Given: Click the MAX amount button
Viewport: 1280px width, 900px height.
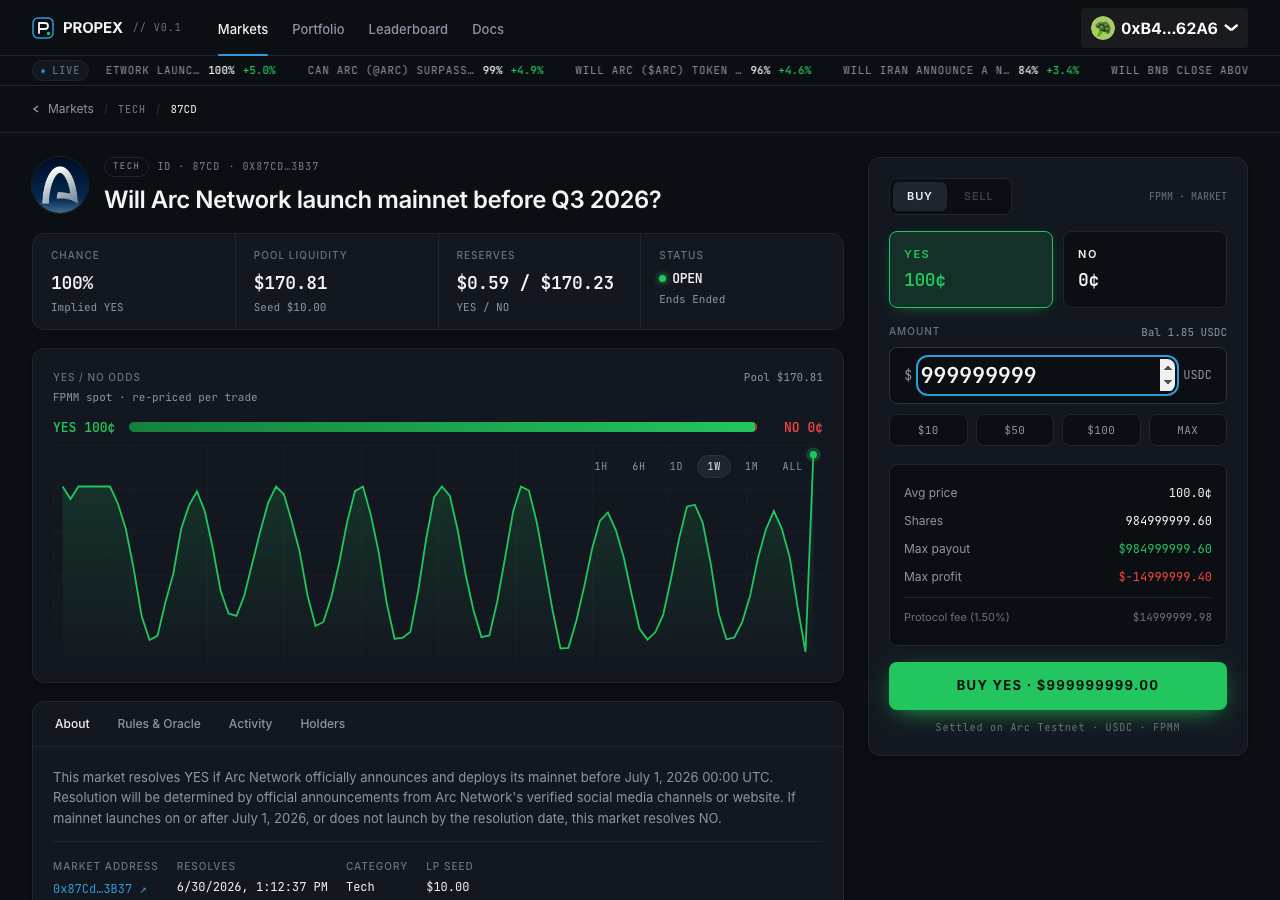Looking at the screenshot, I should (1188, 430).
